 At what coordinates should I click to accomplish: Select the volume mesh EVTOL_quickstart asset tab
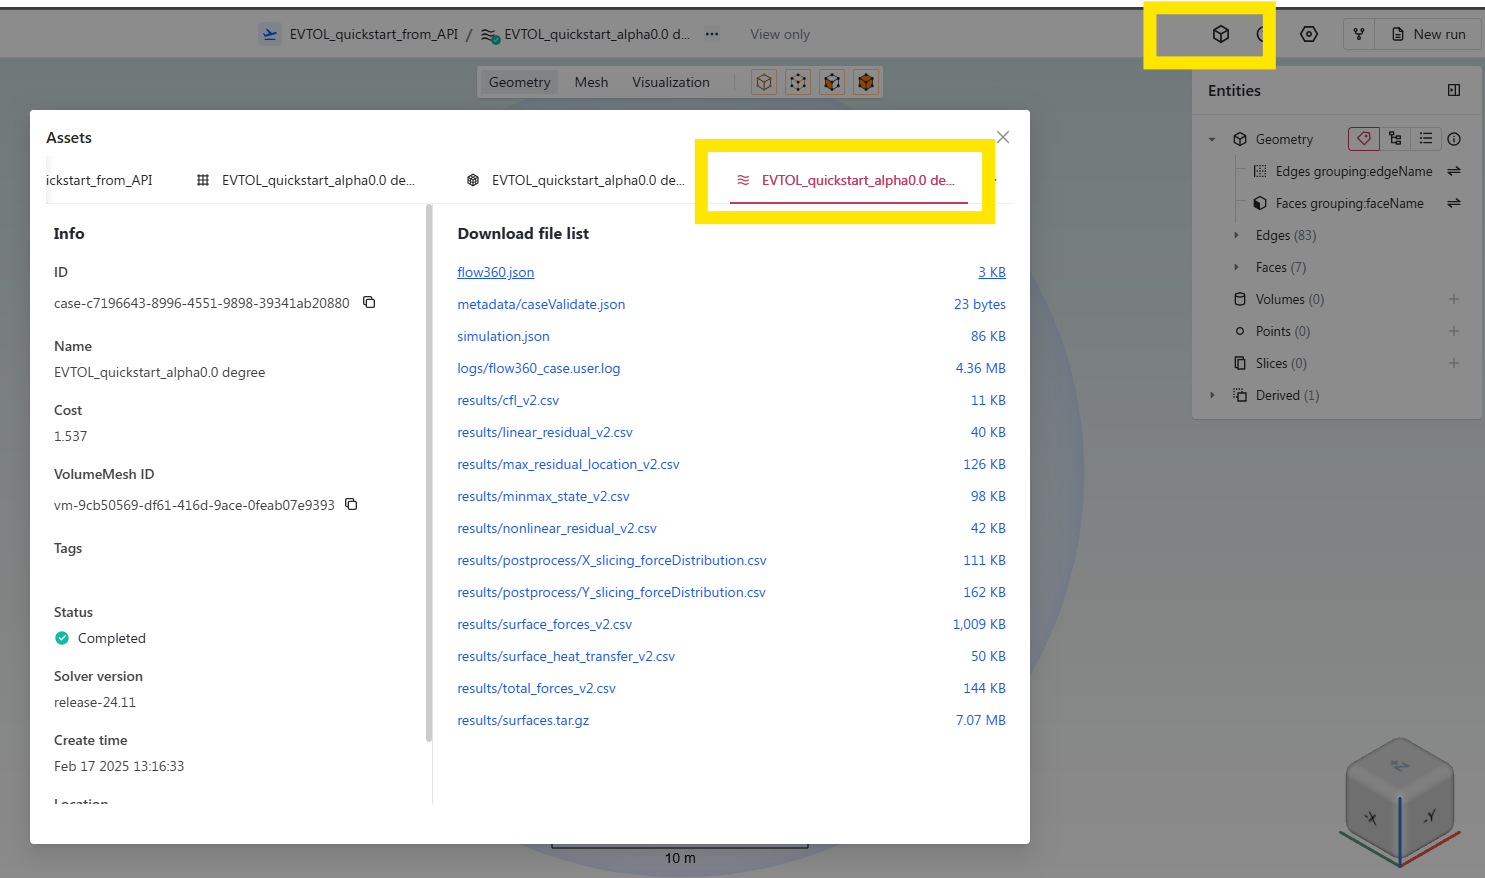(x=575, y=180)
